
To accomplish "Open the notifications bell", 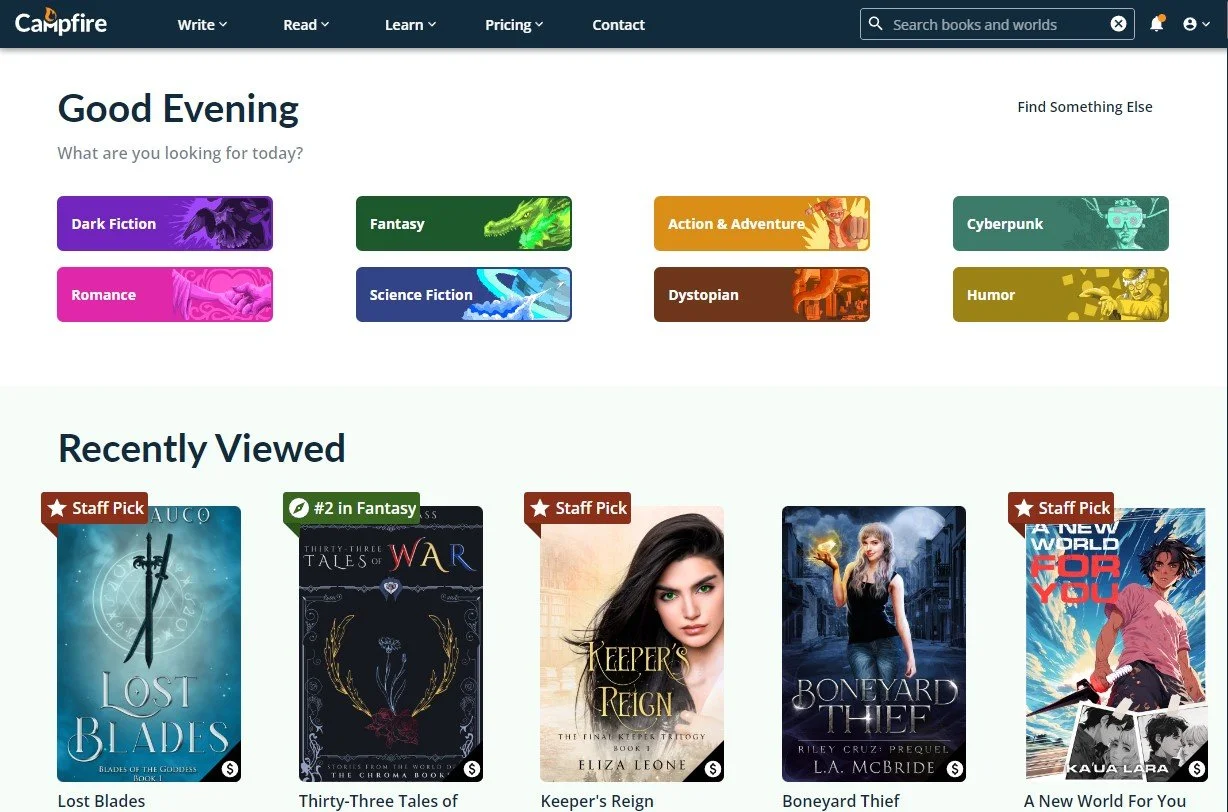I will [x=1157, y=24].
